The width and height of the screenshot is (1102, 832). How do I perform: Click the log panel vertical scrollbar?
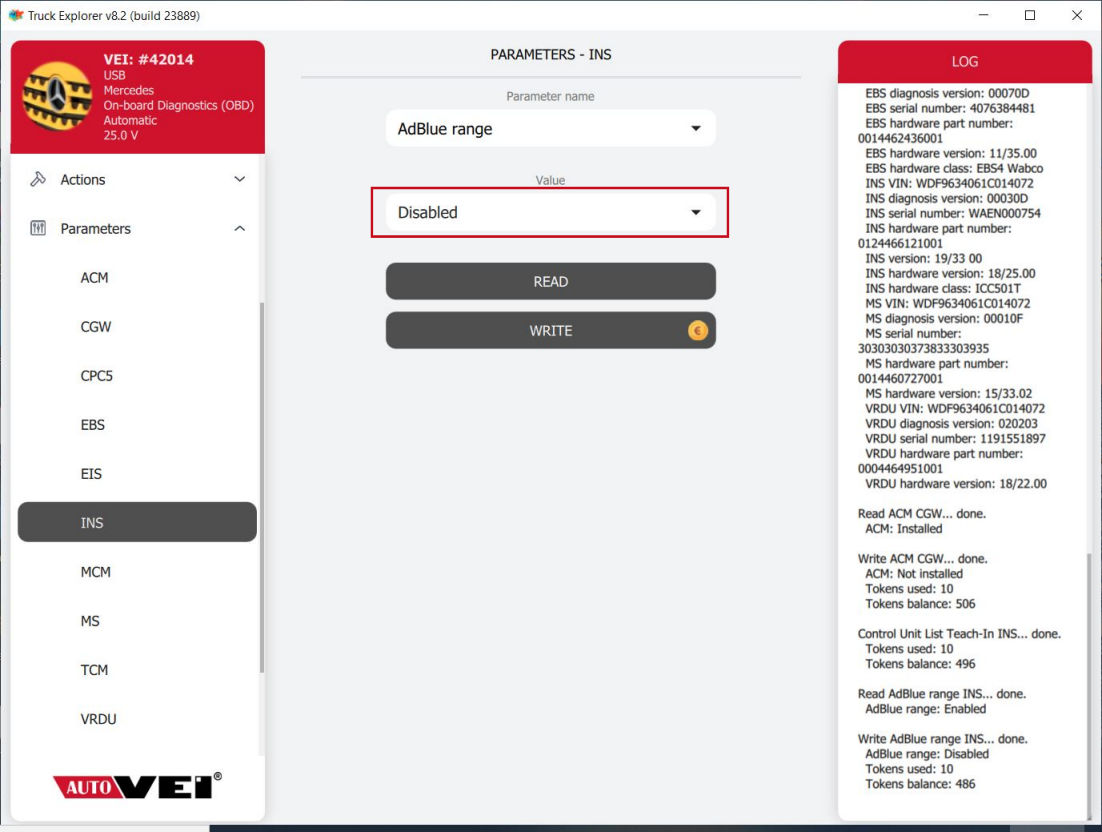[x=1088, y=680]
